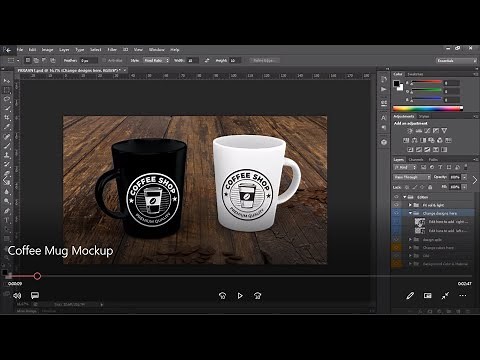Screen dimensions: 480x360
Task: Open the Style Fixed Ratio dropdown
Action: [157, 60]
